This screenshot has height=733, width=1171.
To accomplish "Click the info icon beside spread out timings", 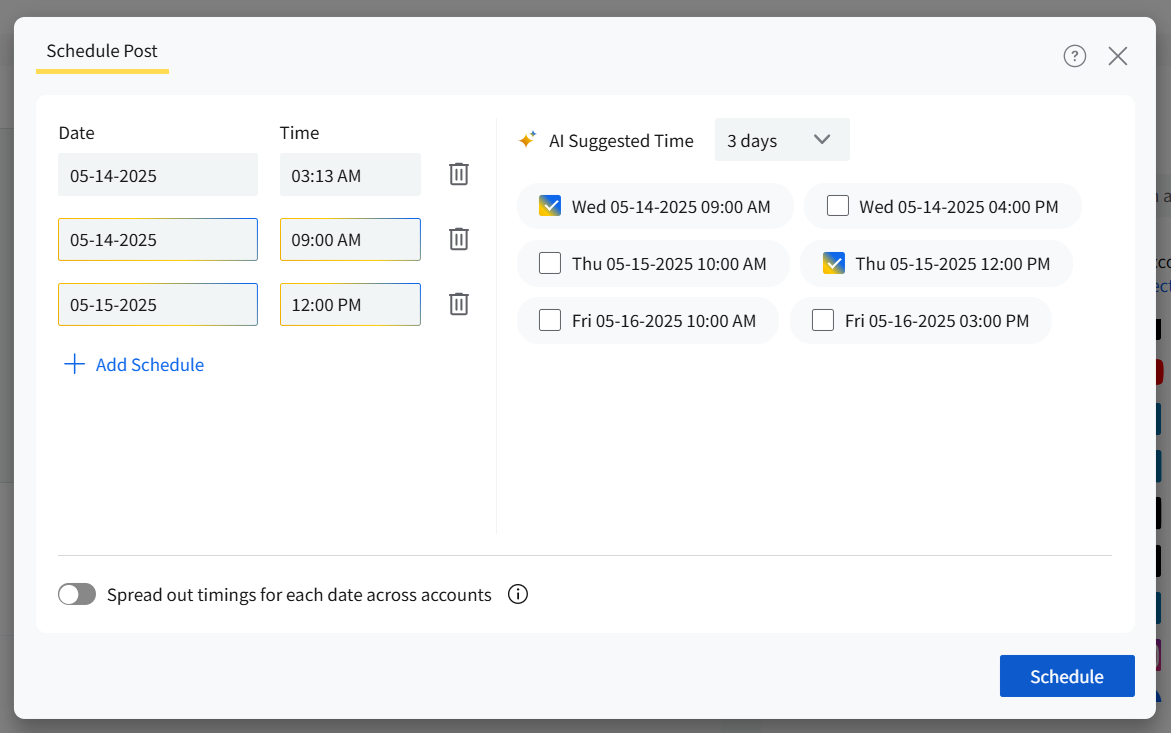I will pos(517,595).
